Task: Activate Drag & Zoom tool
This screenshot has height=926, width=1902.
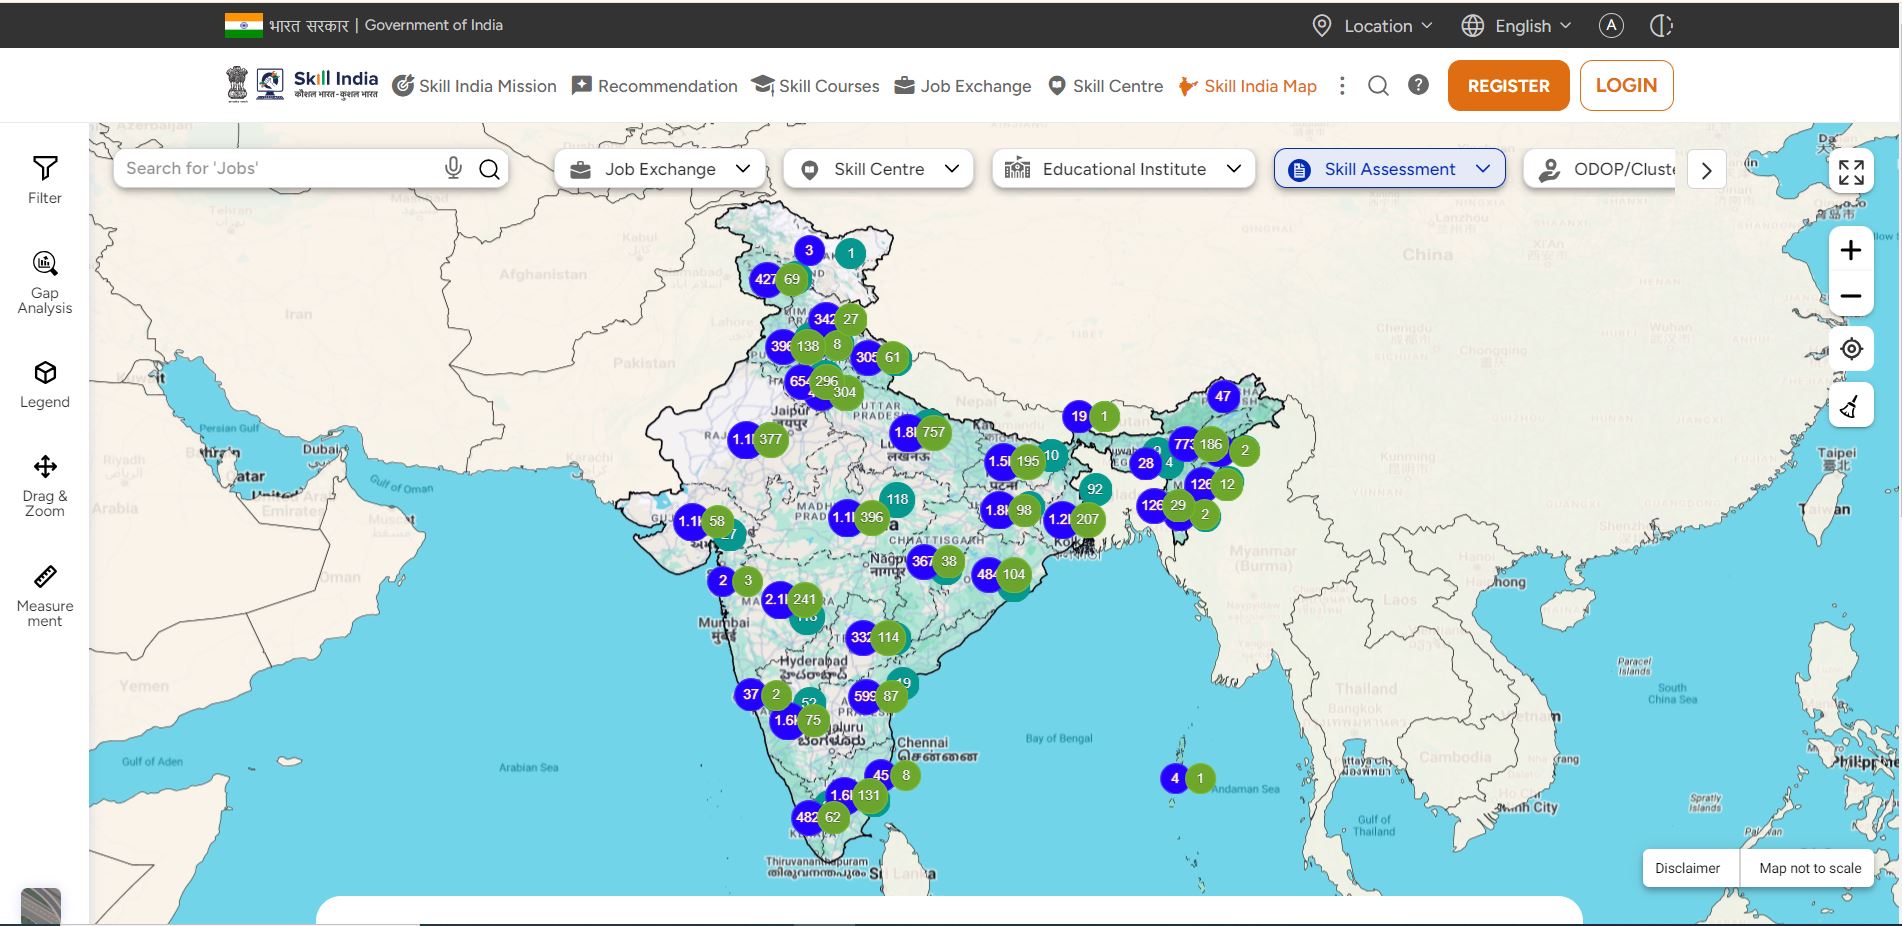Action: 45,486
